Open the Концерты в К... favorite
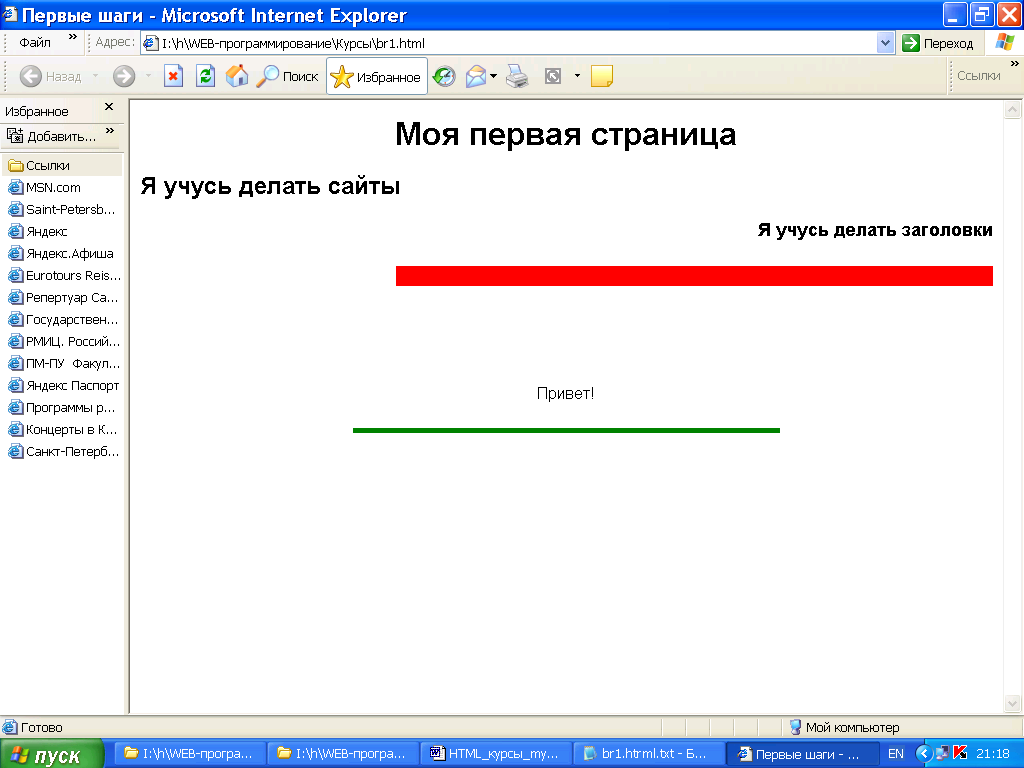Viewport: 1024px width, 768px height. tap(63, 430)
